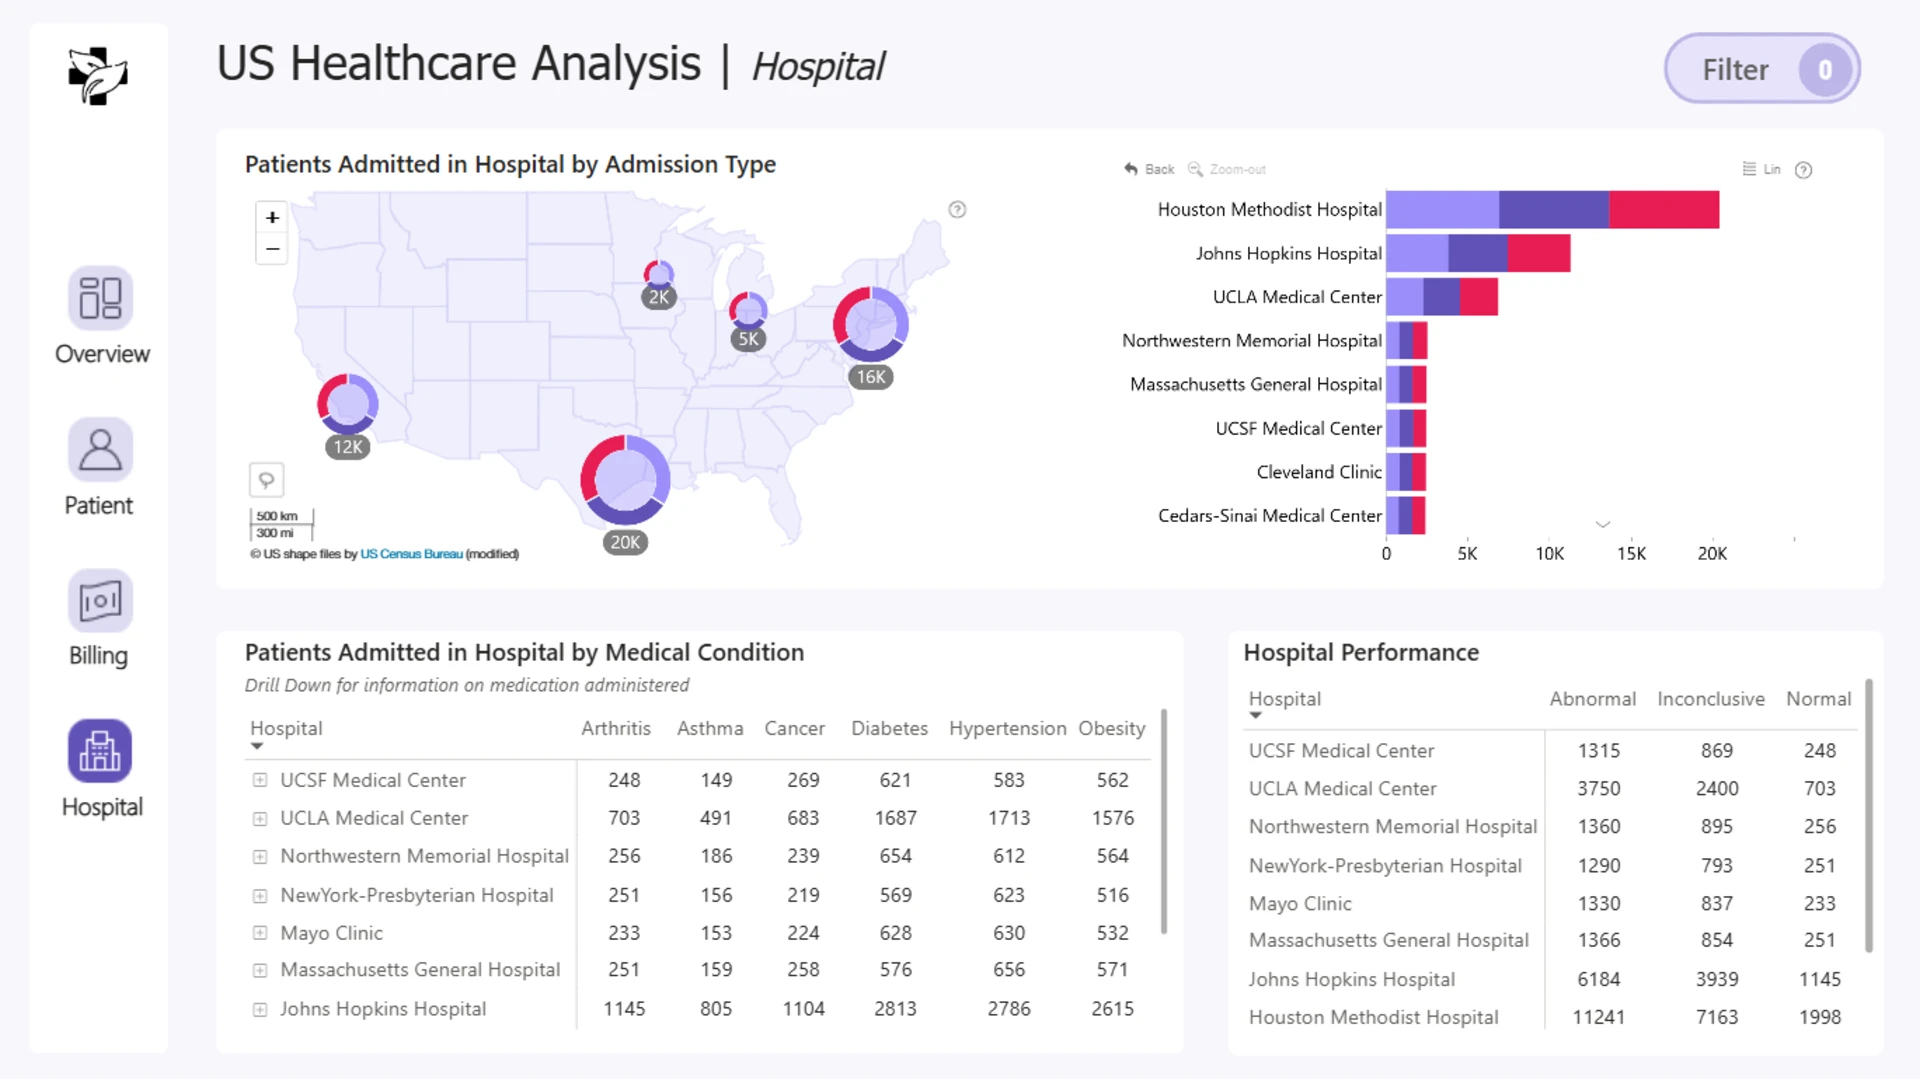Viewport: 1920px width, 1080px height.
Task: Open the Patient page icon
Action: click(x=100, y=449)
